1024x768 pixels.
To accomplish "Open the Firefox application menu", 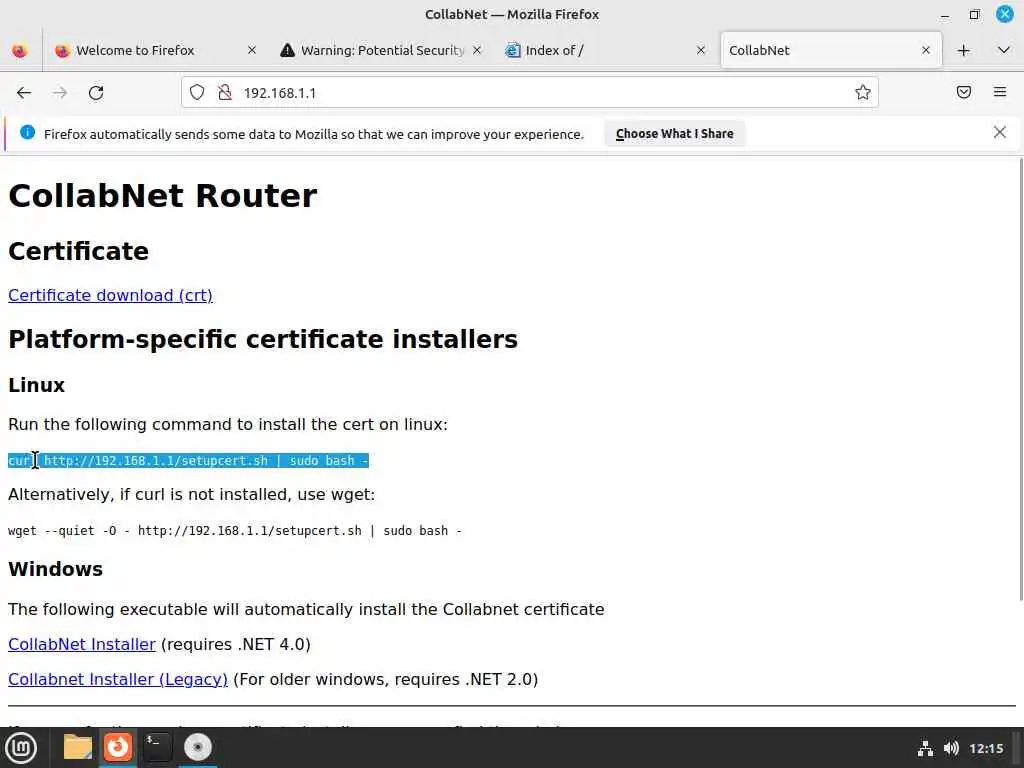I will pyautogui.click(x=1000, y=92).
